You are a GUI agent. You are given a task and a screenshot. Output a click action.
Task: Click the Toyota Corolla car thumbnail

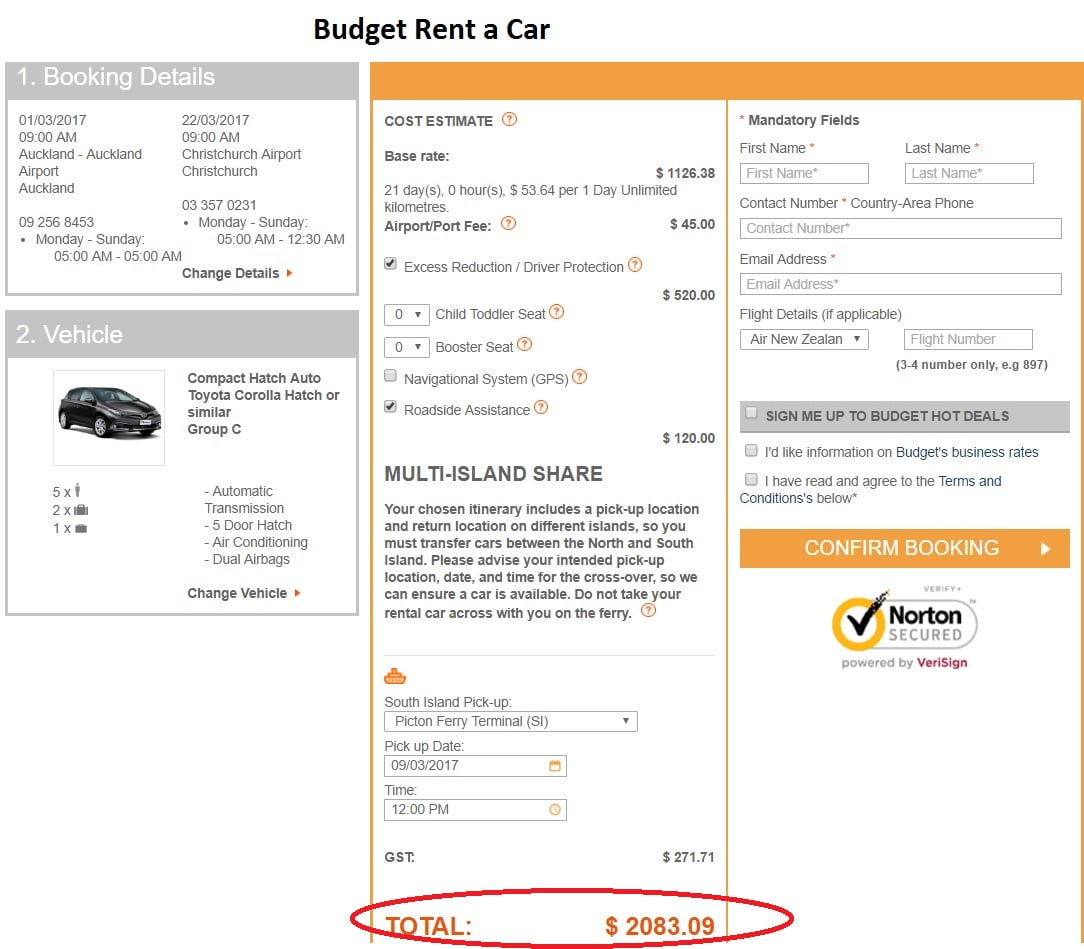coord(109,417)
